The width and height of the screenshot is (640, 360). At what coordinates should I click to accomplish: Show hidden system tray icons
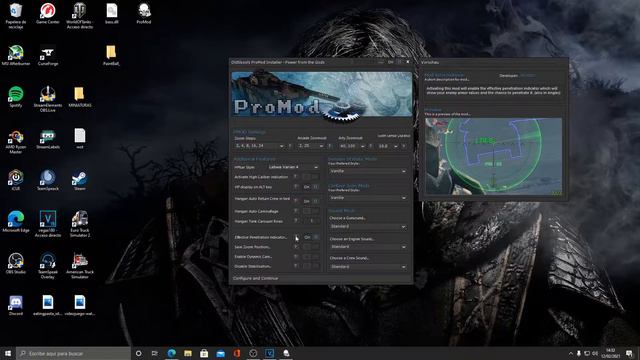pyautogui.click(x=571, y=353)
